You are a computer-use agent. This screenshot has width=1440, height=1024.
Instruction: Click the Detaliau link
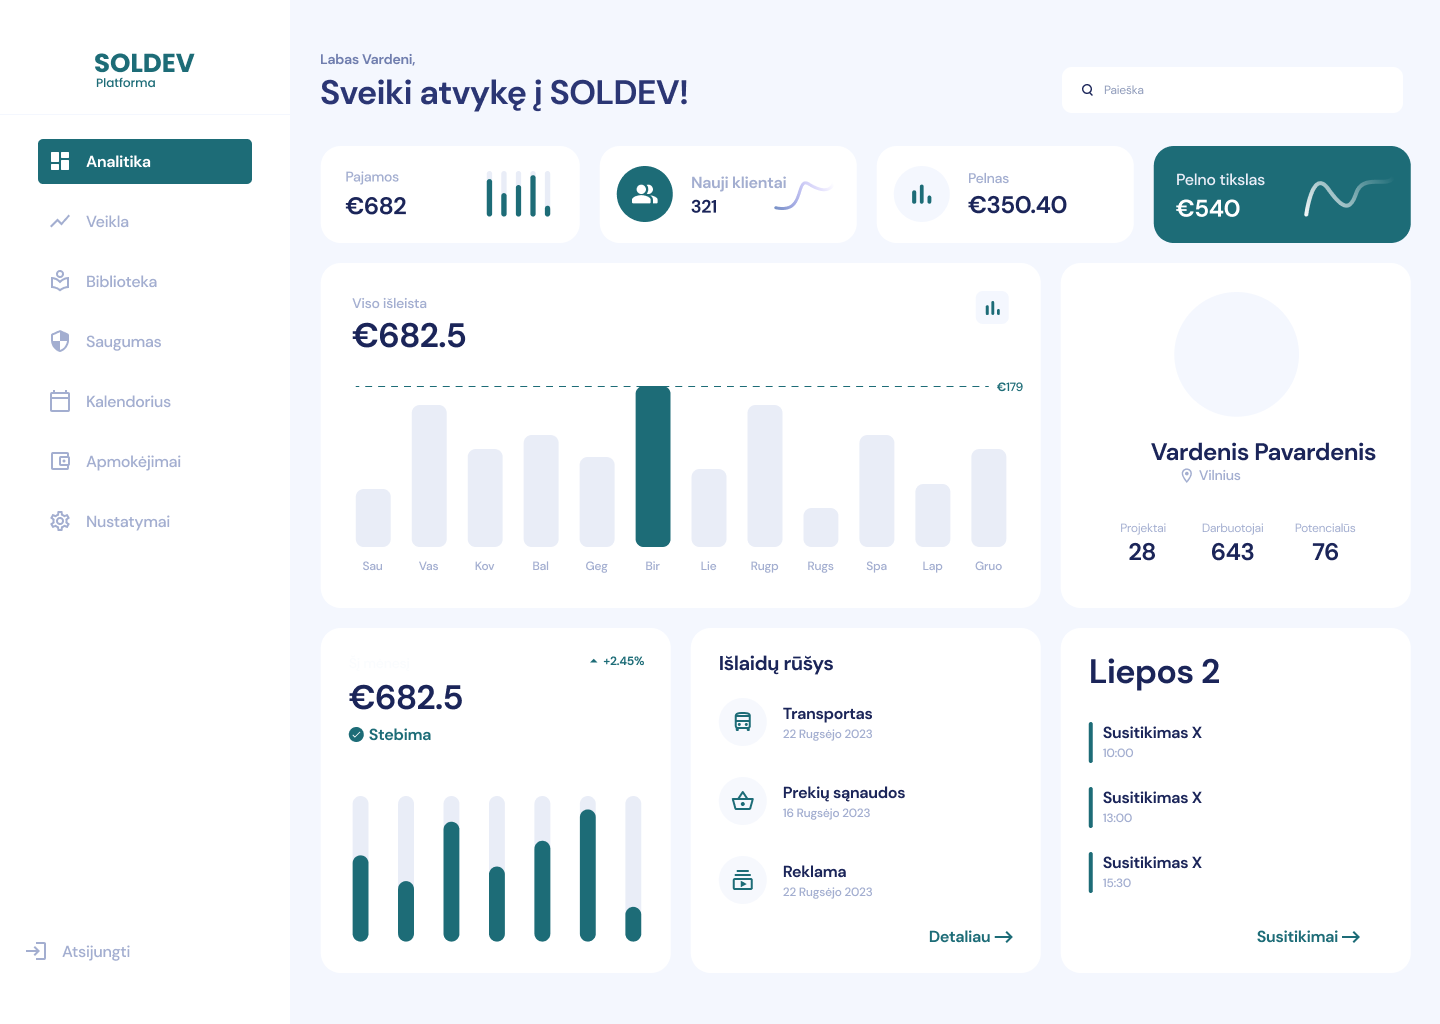tap(970, 937)
